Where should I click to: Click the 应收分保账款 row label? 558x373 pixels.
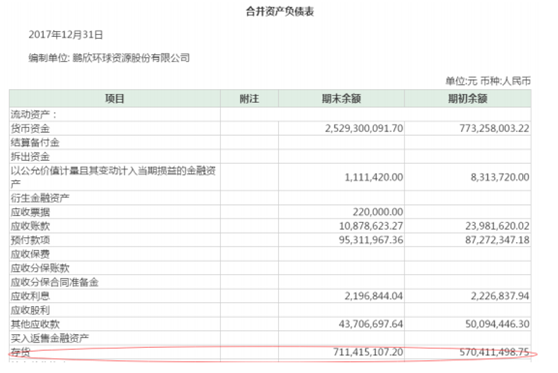[x=40, y=268]
